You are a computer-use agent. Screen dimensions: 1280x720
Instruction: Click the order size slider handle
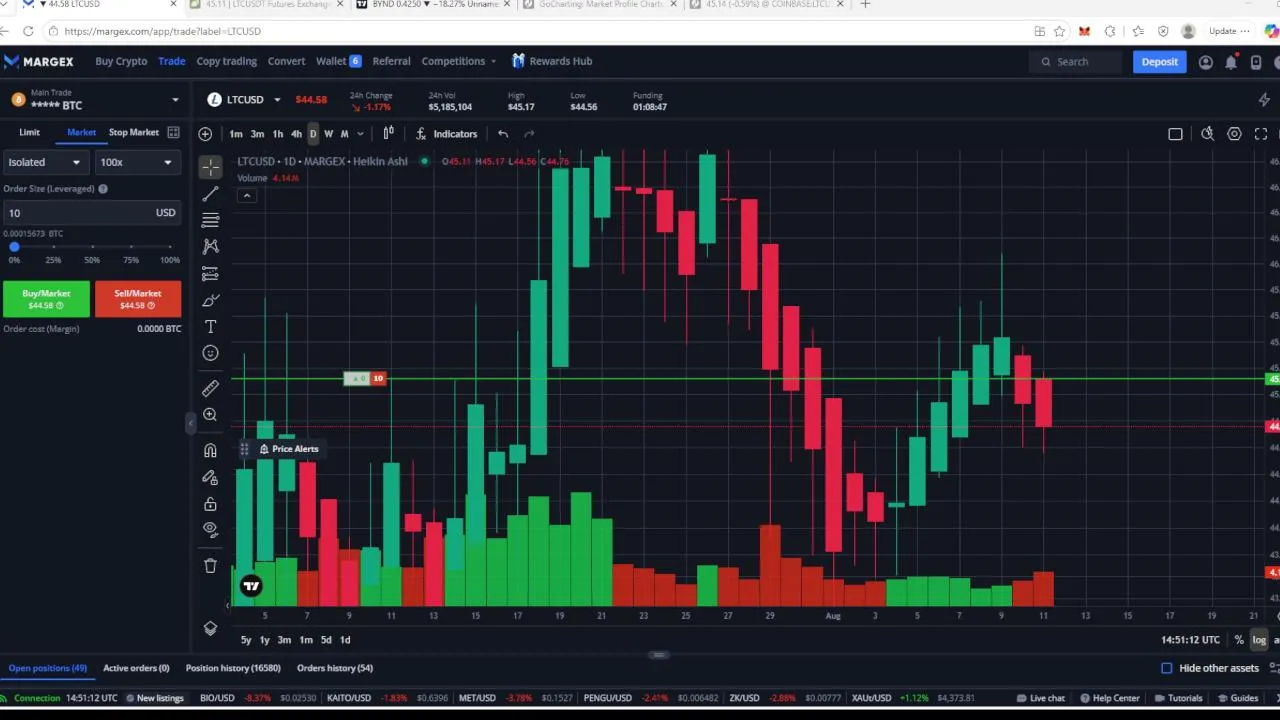[14, 246]
